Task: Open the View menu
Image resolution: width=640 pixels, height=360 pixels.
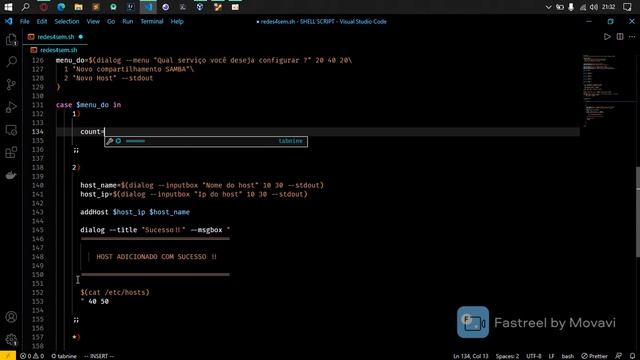Action: click(93, 22)
